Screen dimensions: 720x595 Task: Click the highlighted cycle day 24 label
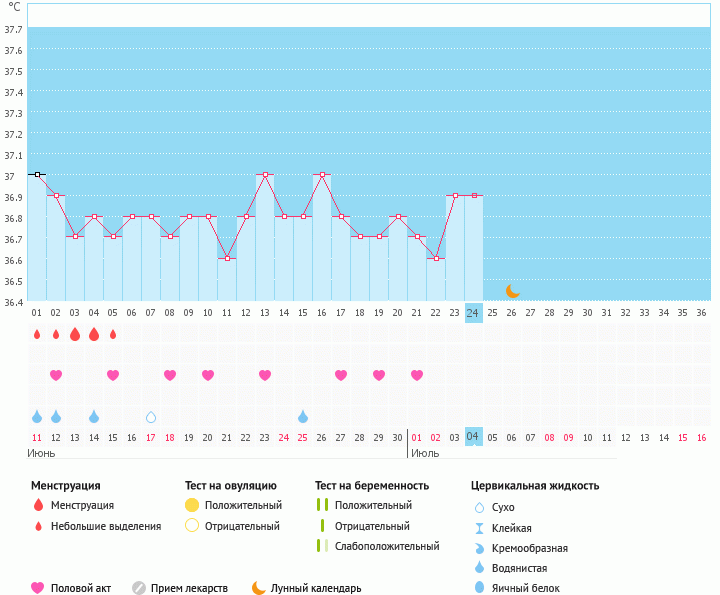coord(474,313)
